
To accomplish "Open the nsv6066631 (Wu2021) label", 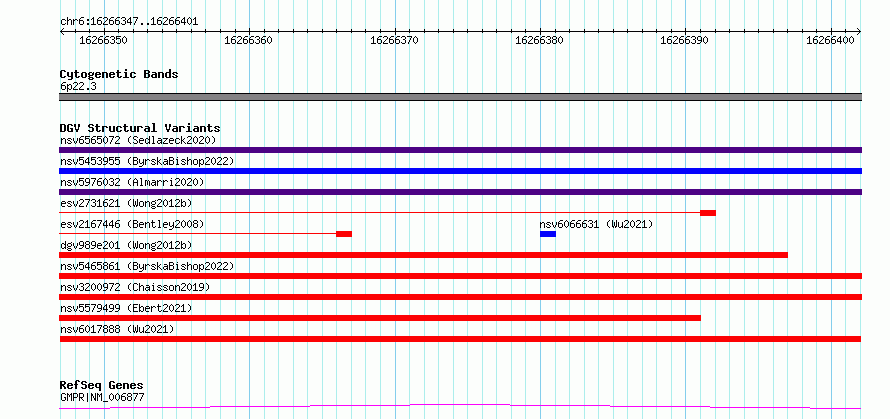I will click(x=596, y=224).
